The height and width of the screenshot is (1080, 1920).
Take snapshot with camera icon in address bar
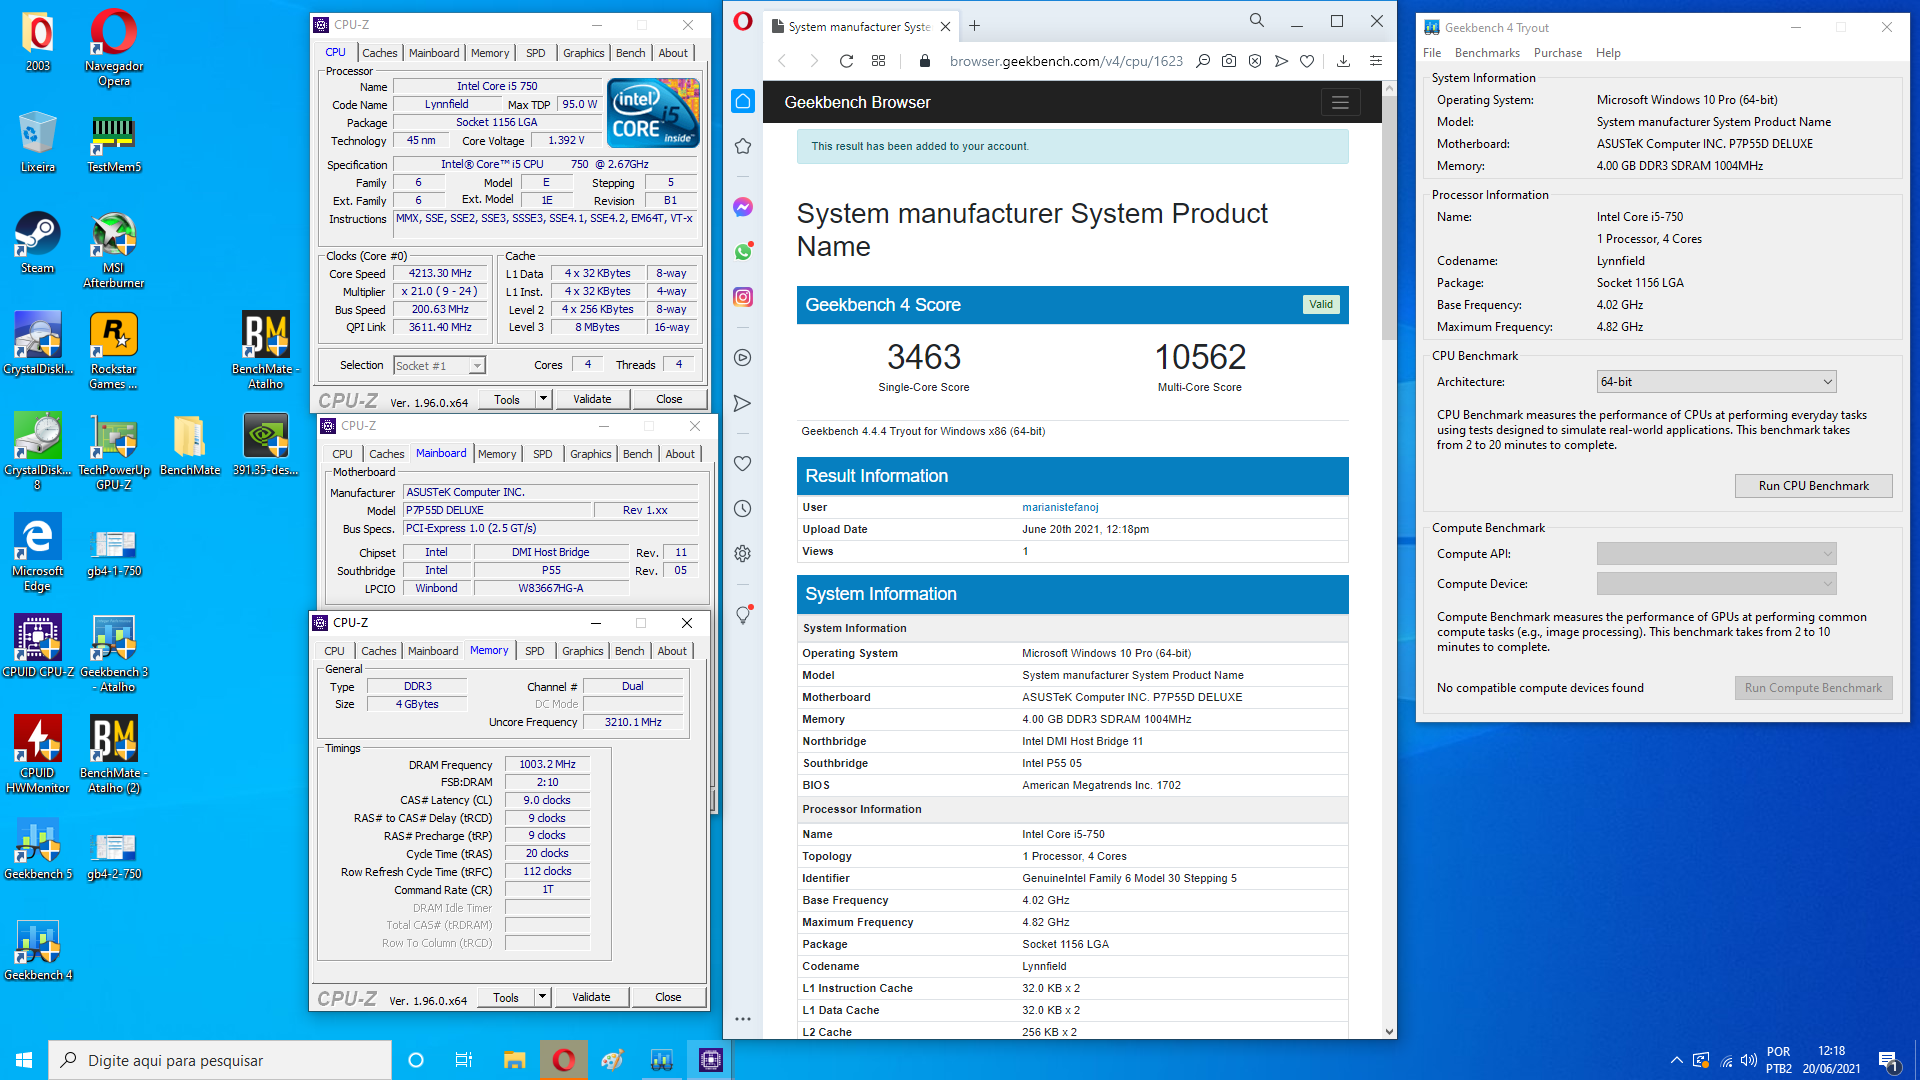click(x=1229, y=61)
